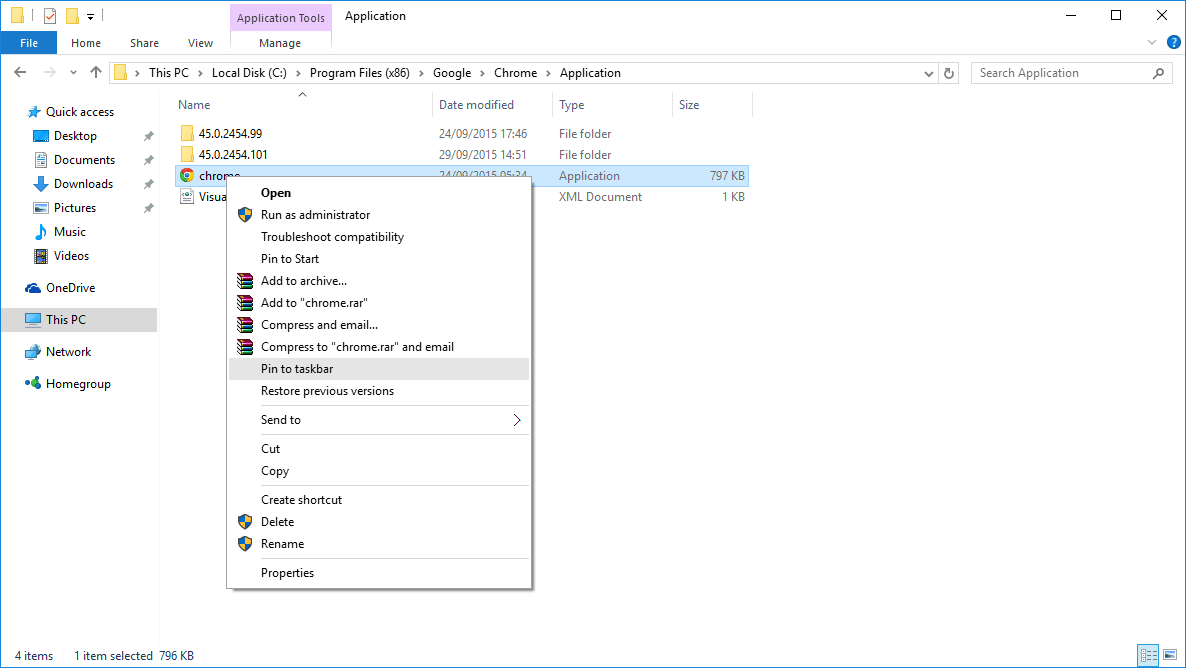Choose Open in the context menu
1186x668 pixels.
(379, 193)
